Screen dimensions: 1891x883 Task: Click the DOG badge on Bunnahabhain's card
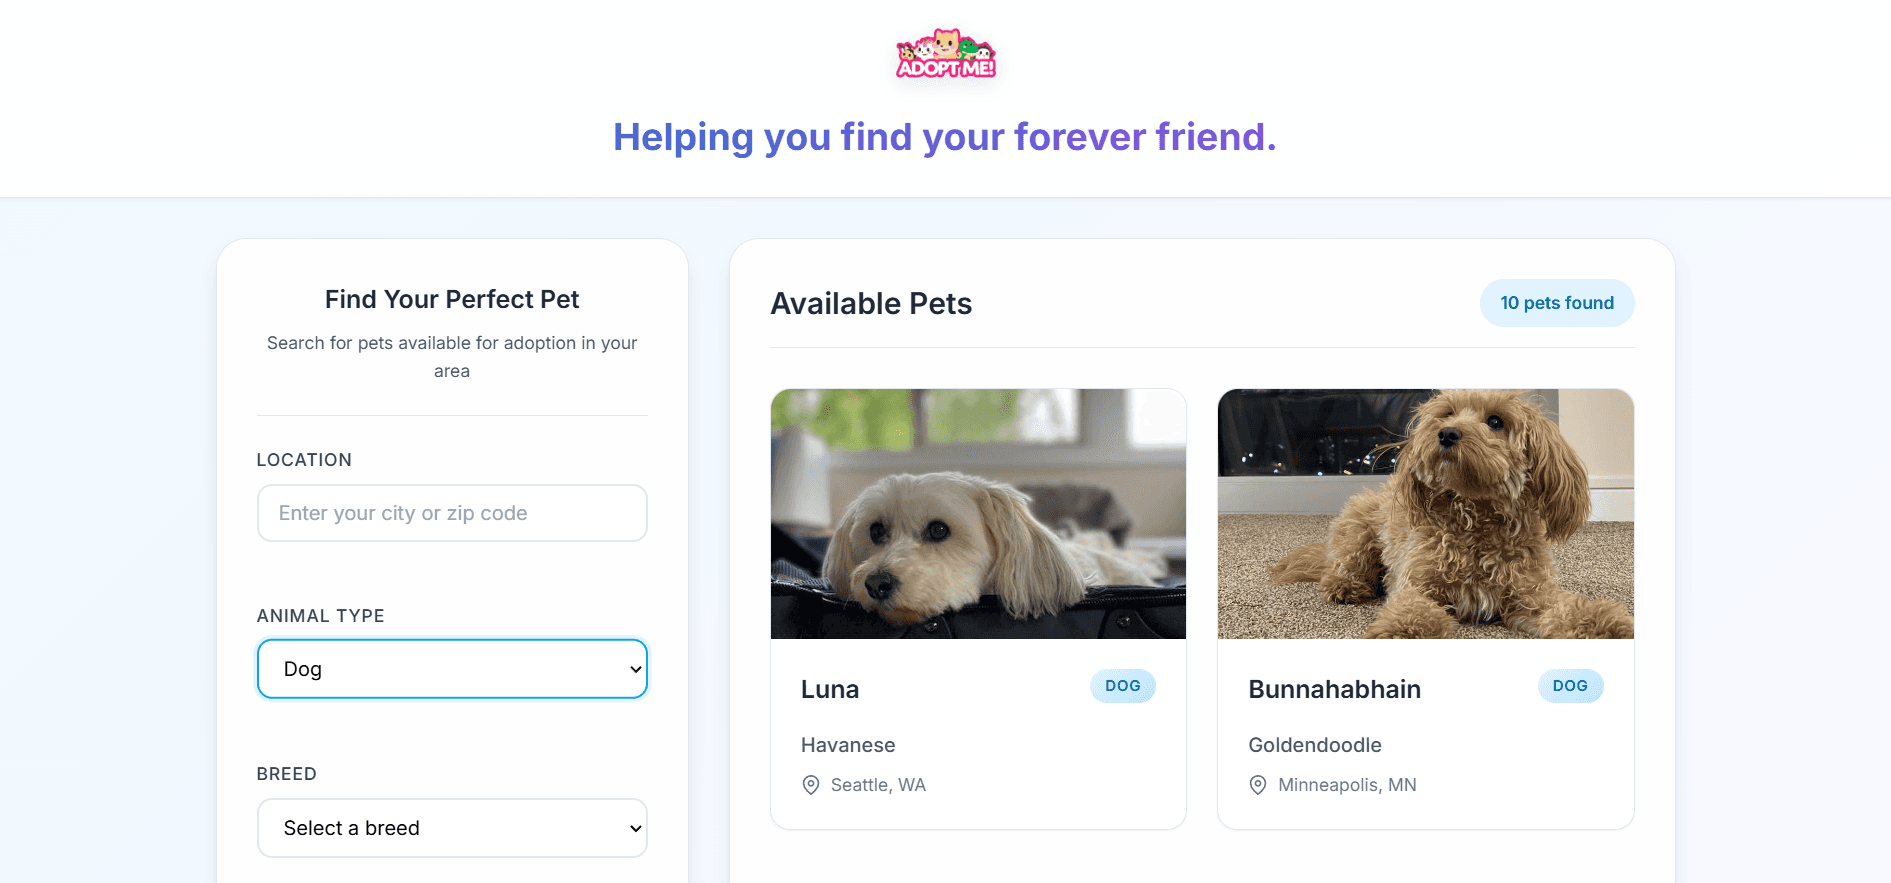1569,686
